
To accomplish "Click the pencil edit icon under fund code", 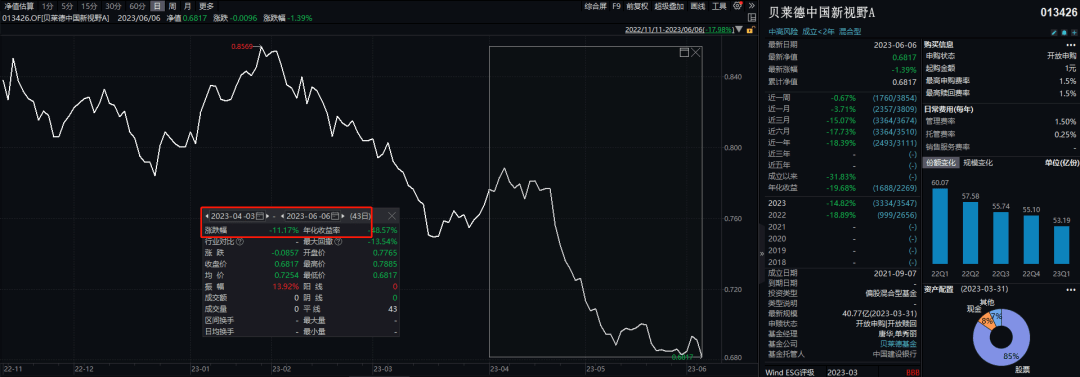I will click(1054, 32).
